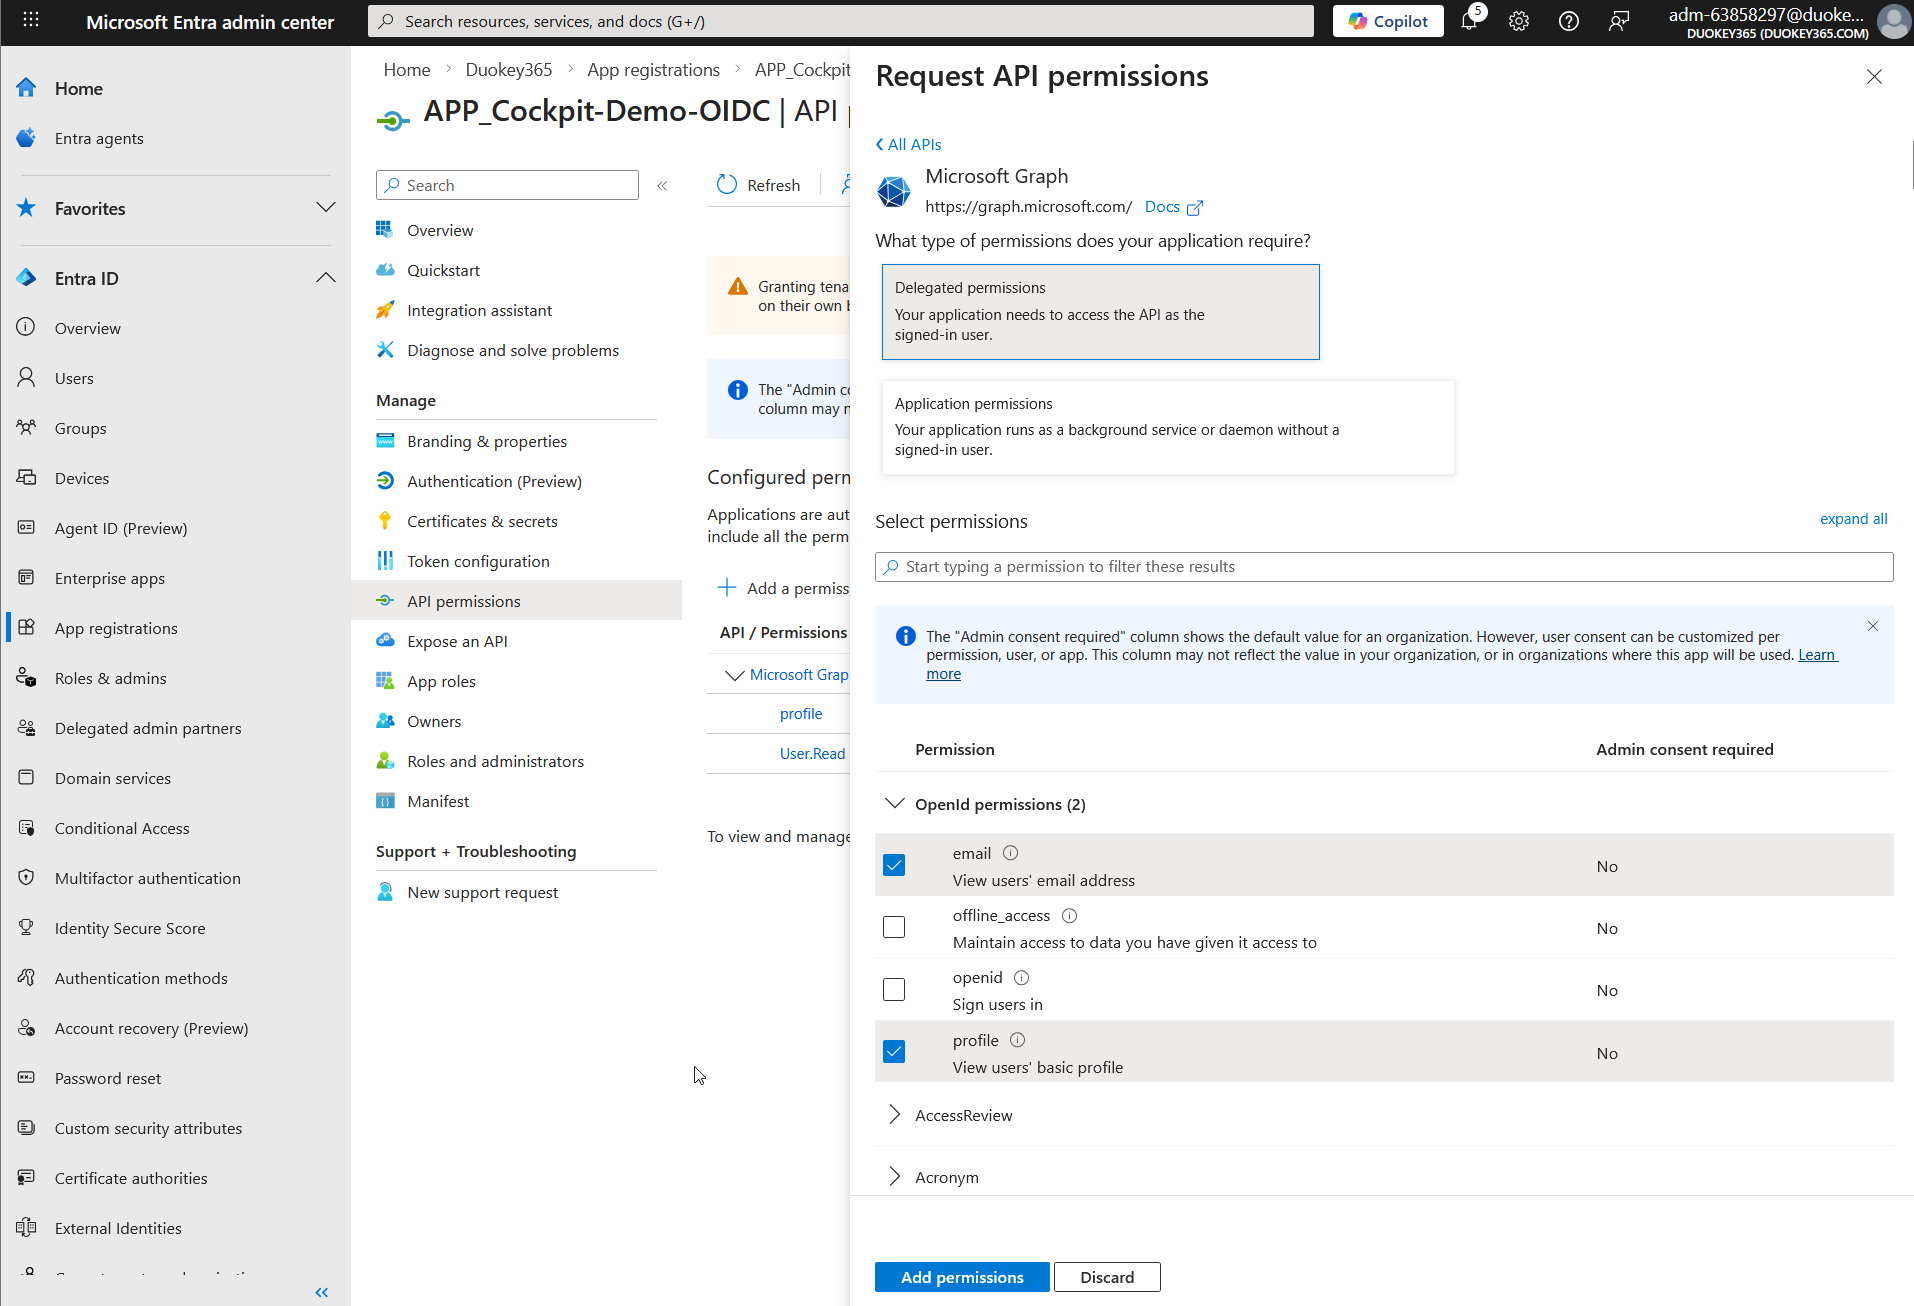
Task: Close the Request API permissions panel
Action: pos(1874,77)
